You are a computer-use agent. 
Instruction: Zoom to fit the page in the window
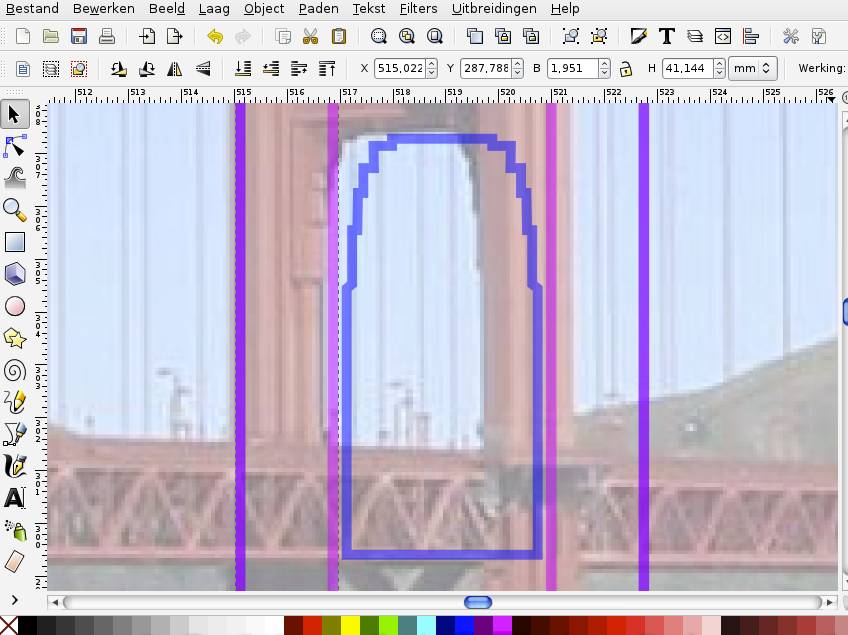pos(435,36)
